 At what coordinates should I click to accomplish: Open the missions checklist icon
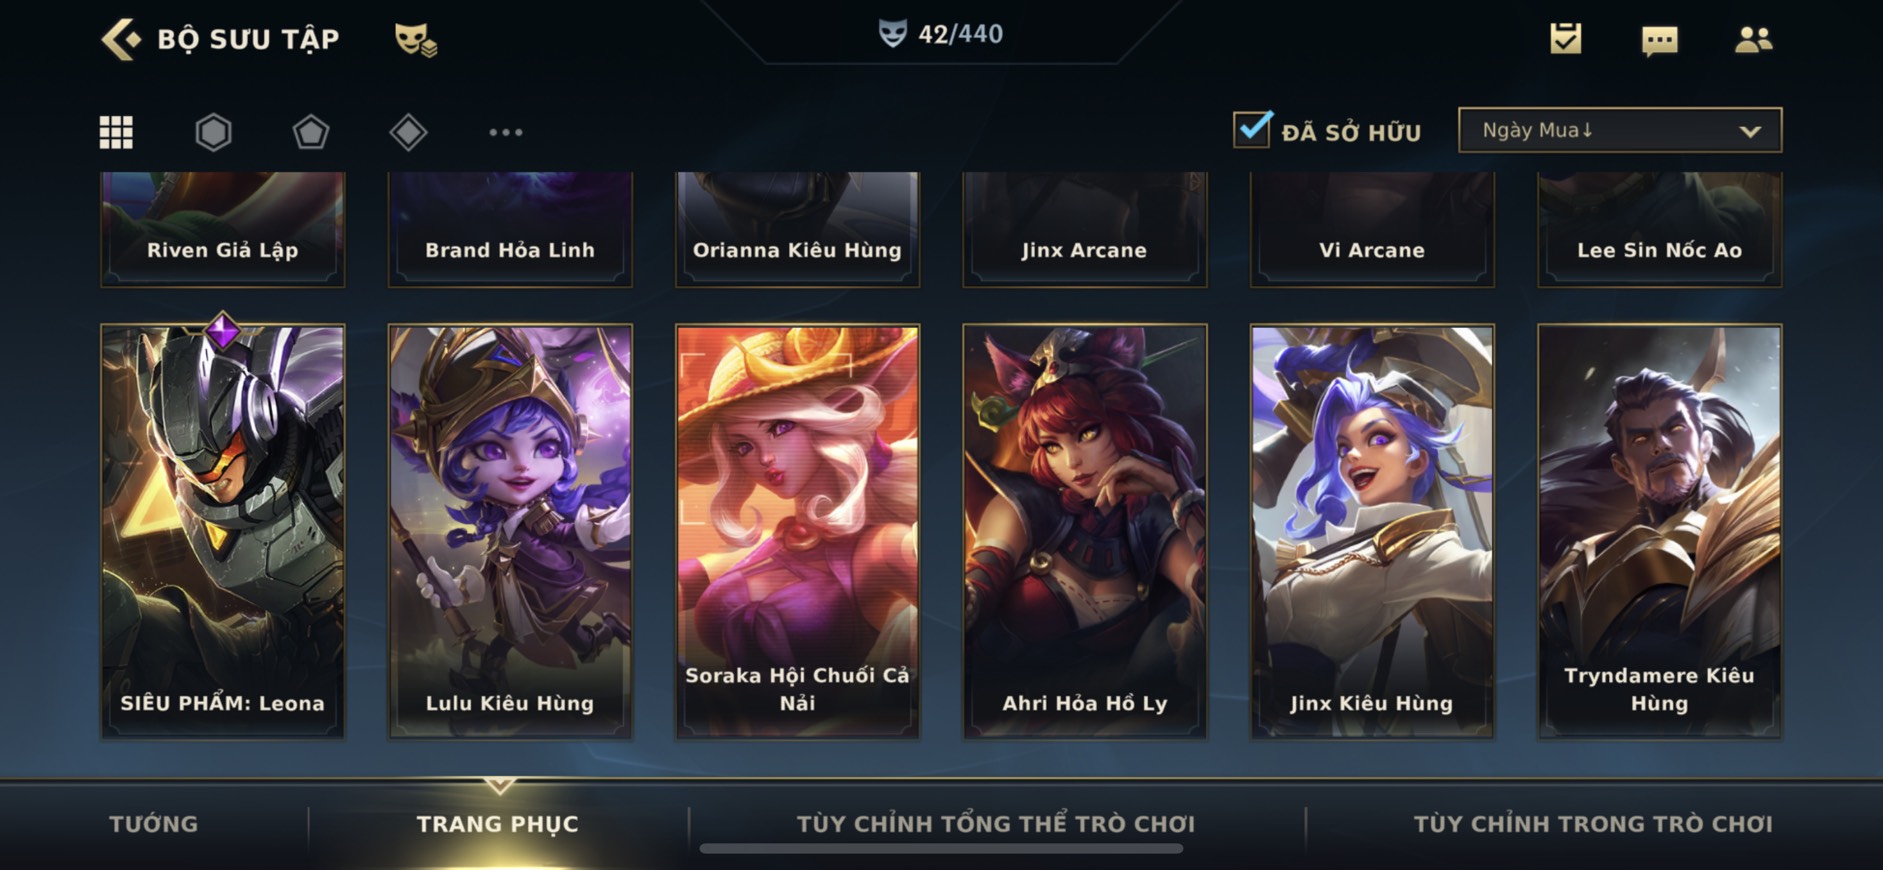[x=1565, y=39]
